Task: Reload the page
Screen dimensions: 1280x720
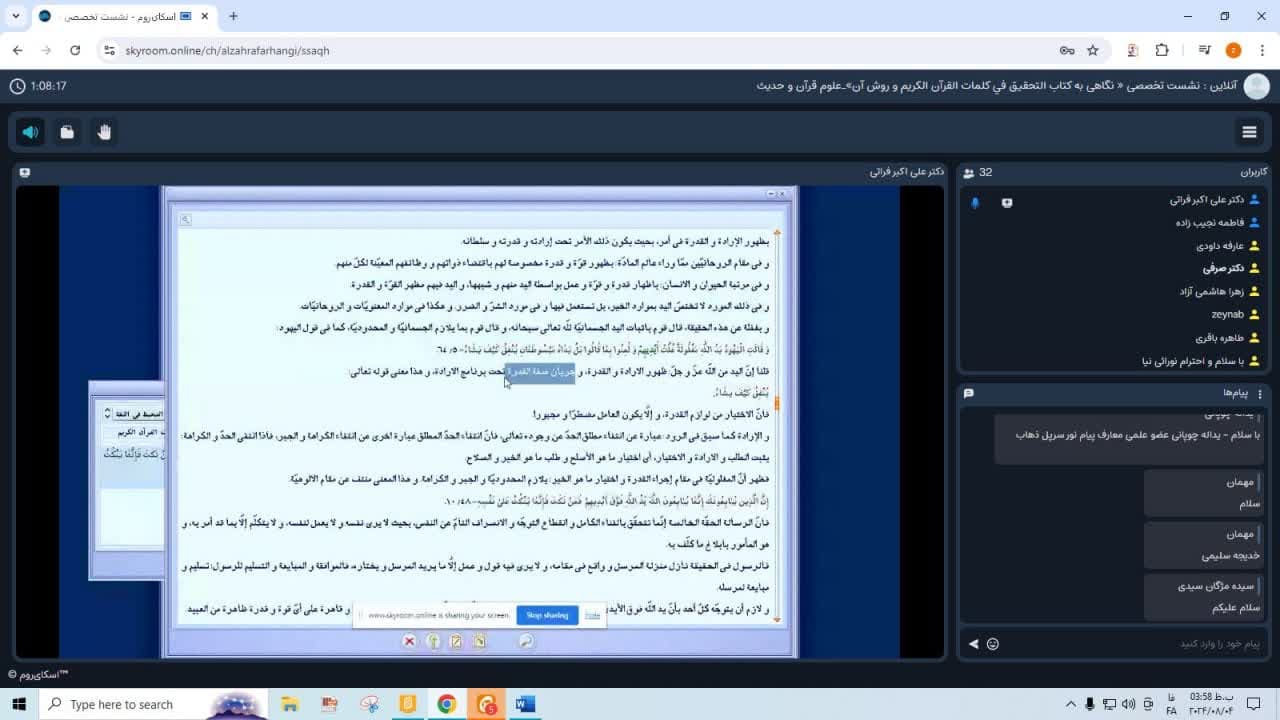Action: (75, 50)
